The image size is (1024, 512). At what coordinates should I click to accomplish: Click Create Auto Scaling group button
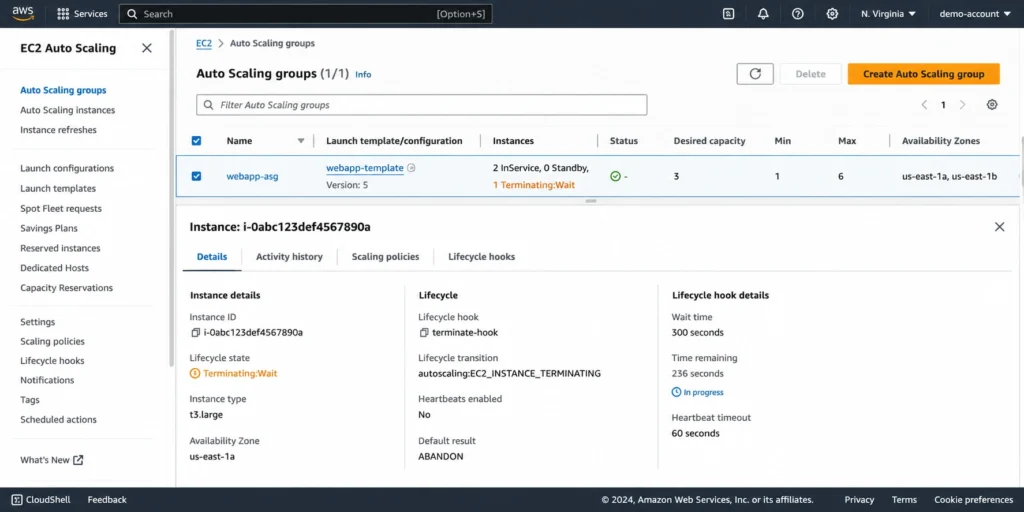tap(923, 74)
